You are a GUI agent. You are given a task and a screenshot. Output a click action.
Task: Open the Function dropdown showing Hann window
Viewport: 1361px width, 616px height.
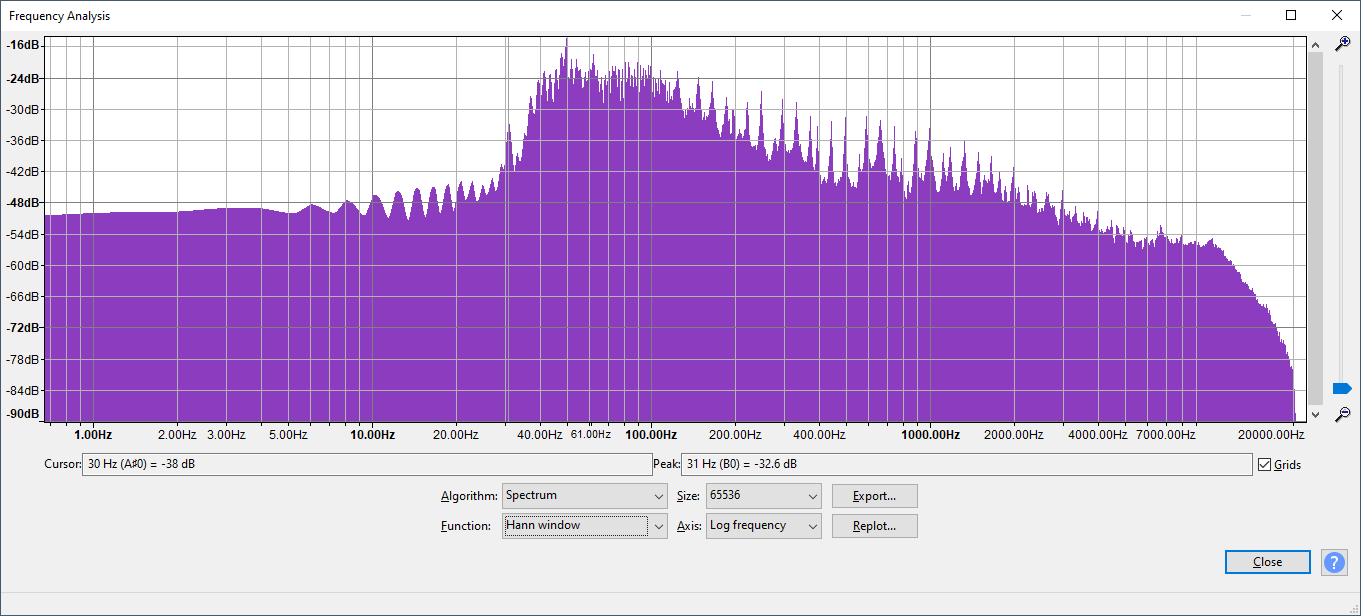[x=584, y=526]
